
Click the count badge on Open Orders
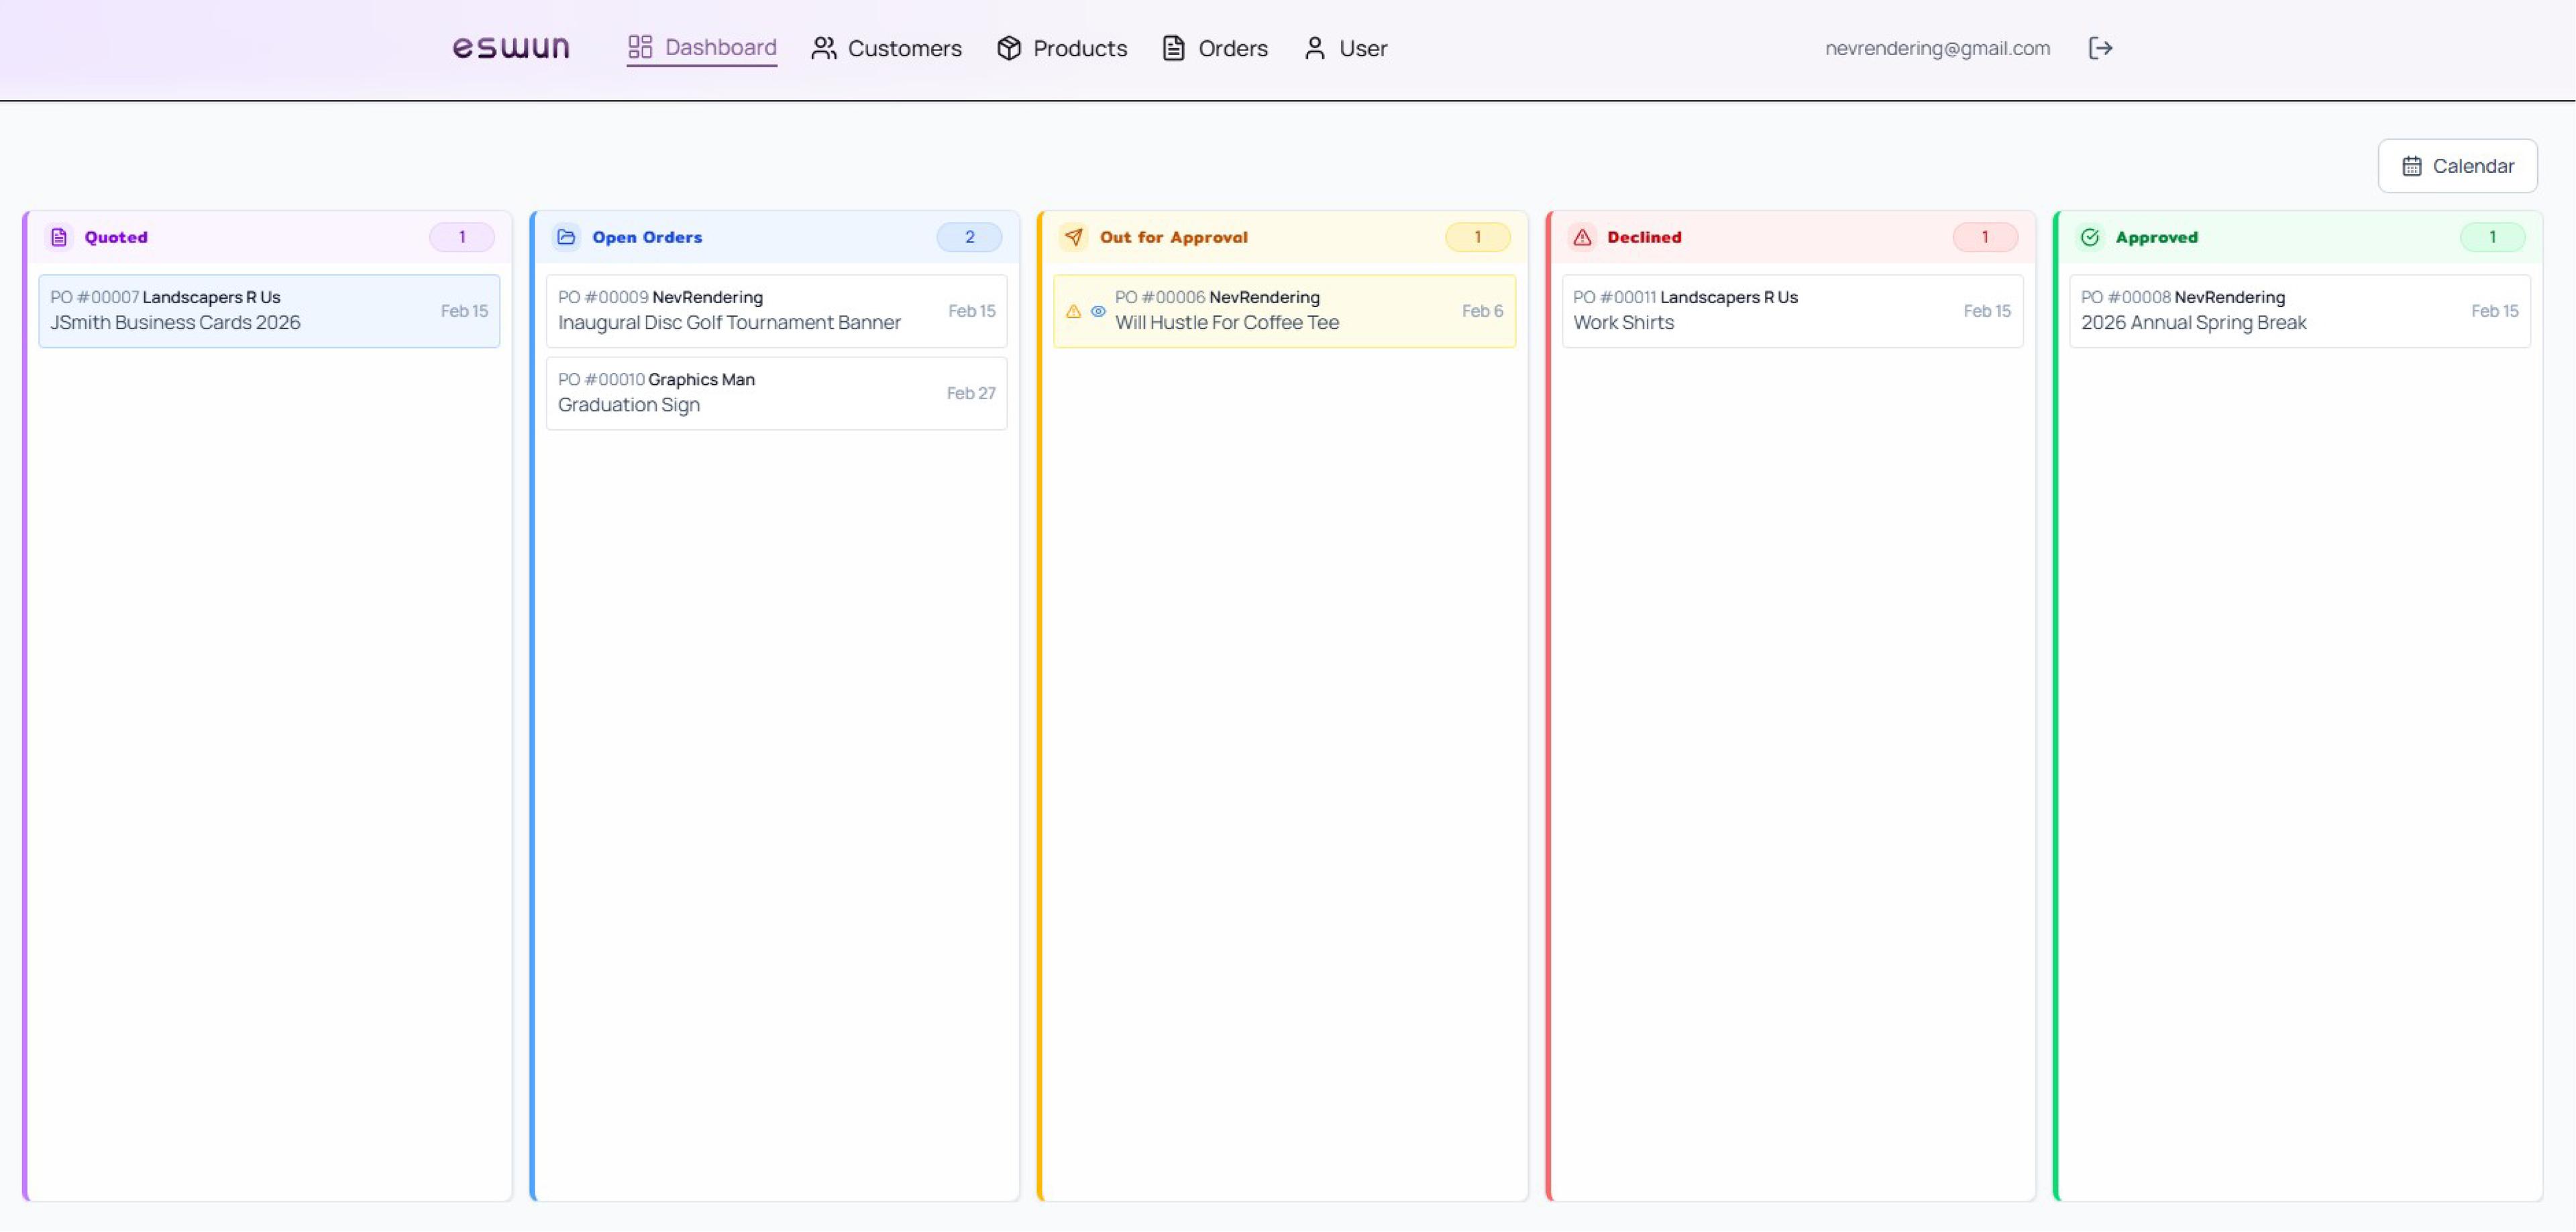(x=968, y=237)
